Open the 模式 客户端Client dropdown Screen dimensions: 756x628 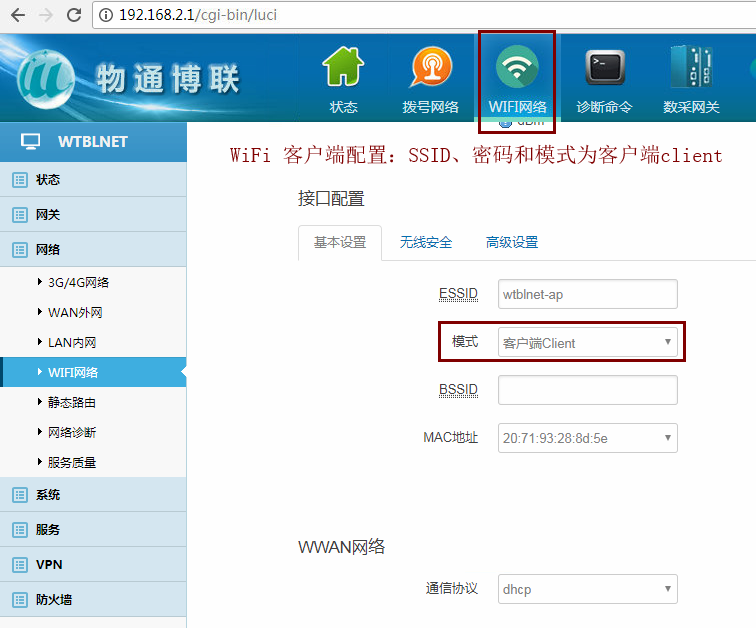click(588, 343)
